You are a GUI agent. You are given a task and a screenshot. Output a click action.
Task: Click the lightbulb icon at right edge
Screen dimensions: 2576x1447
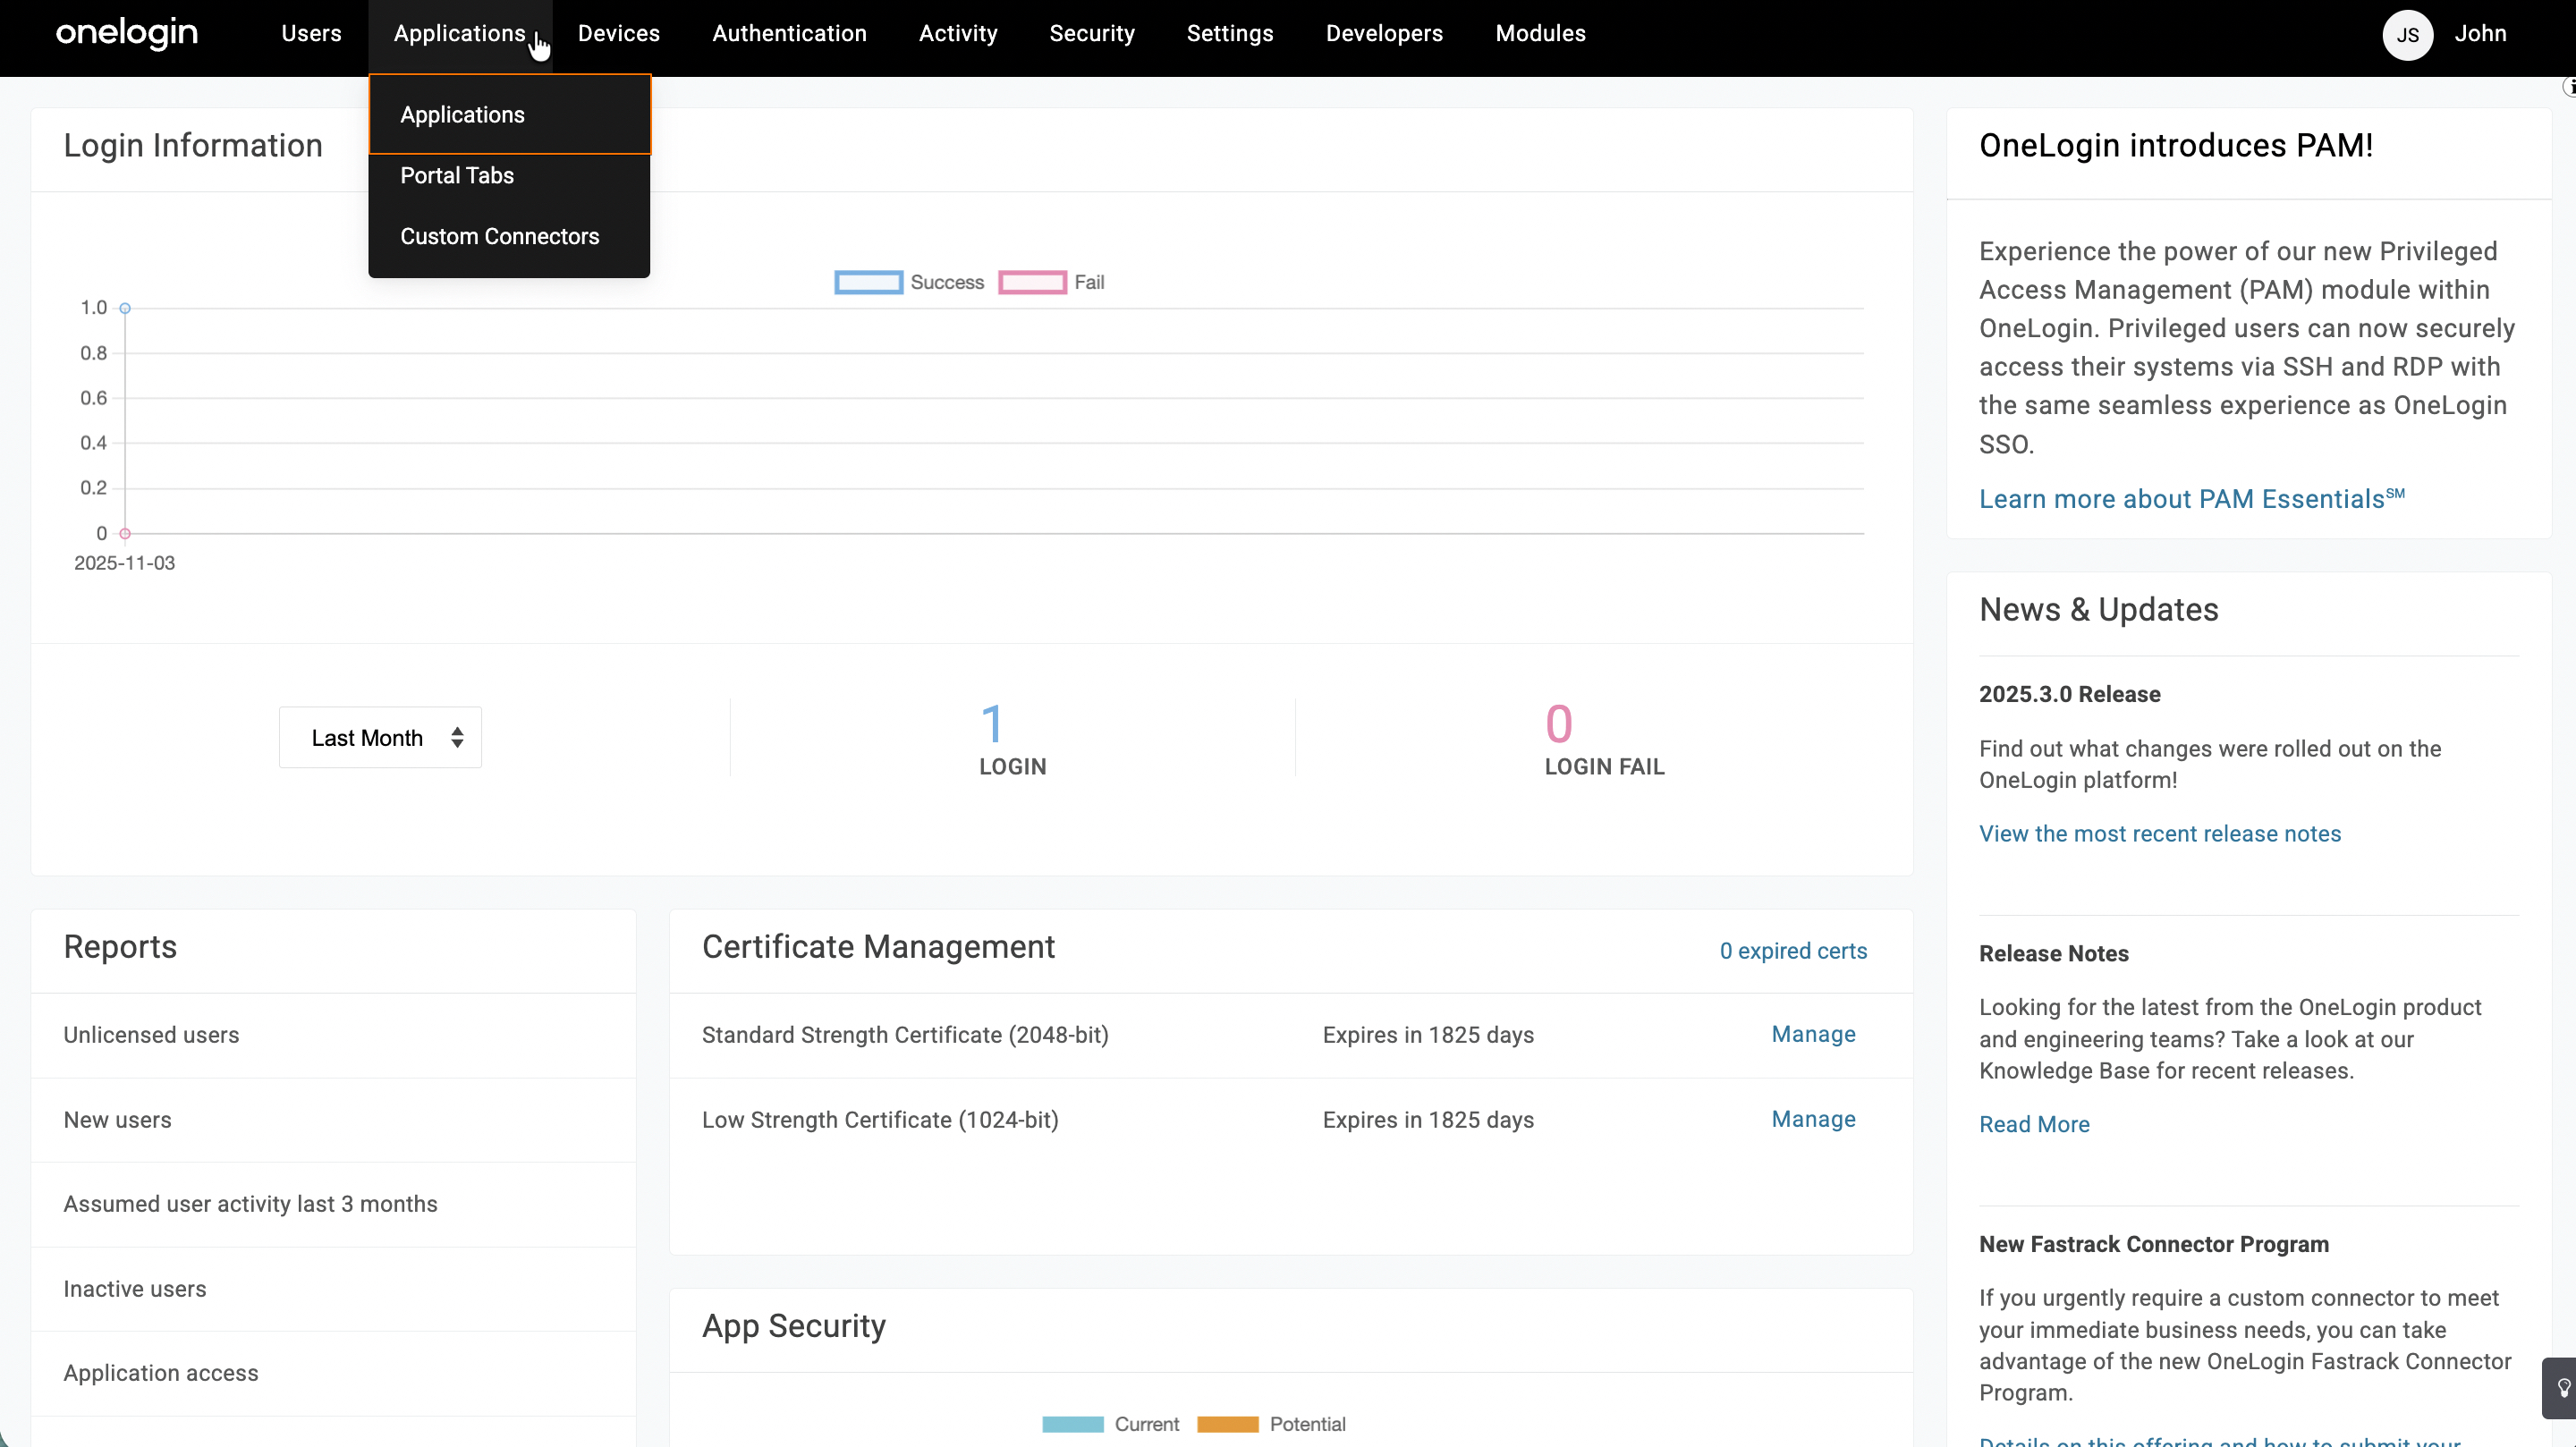click(2563, 1388)
